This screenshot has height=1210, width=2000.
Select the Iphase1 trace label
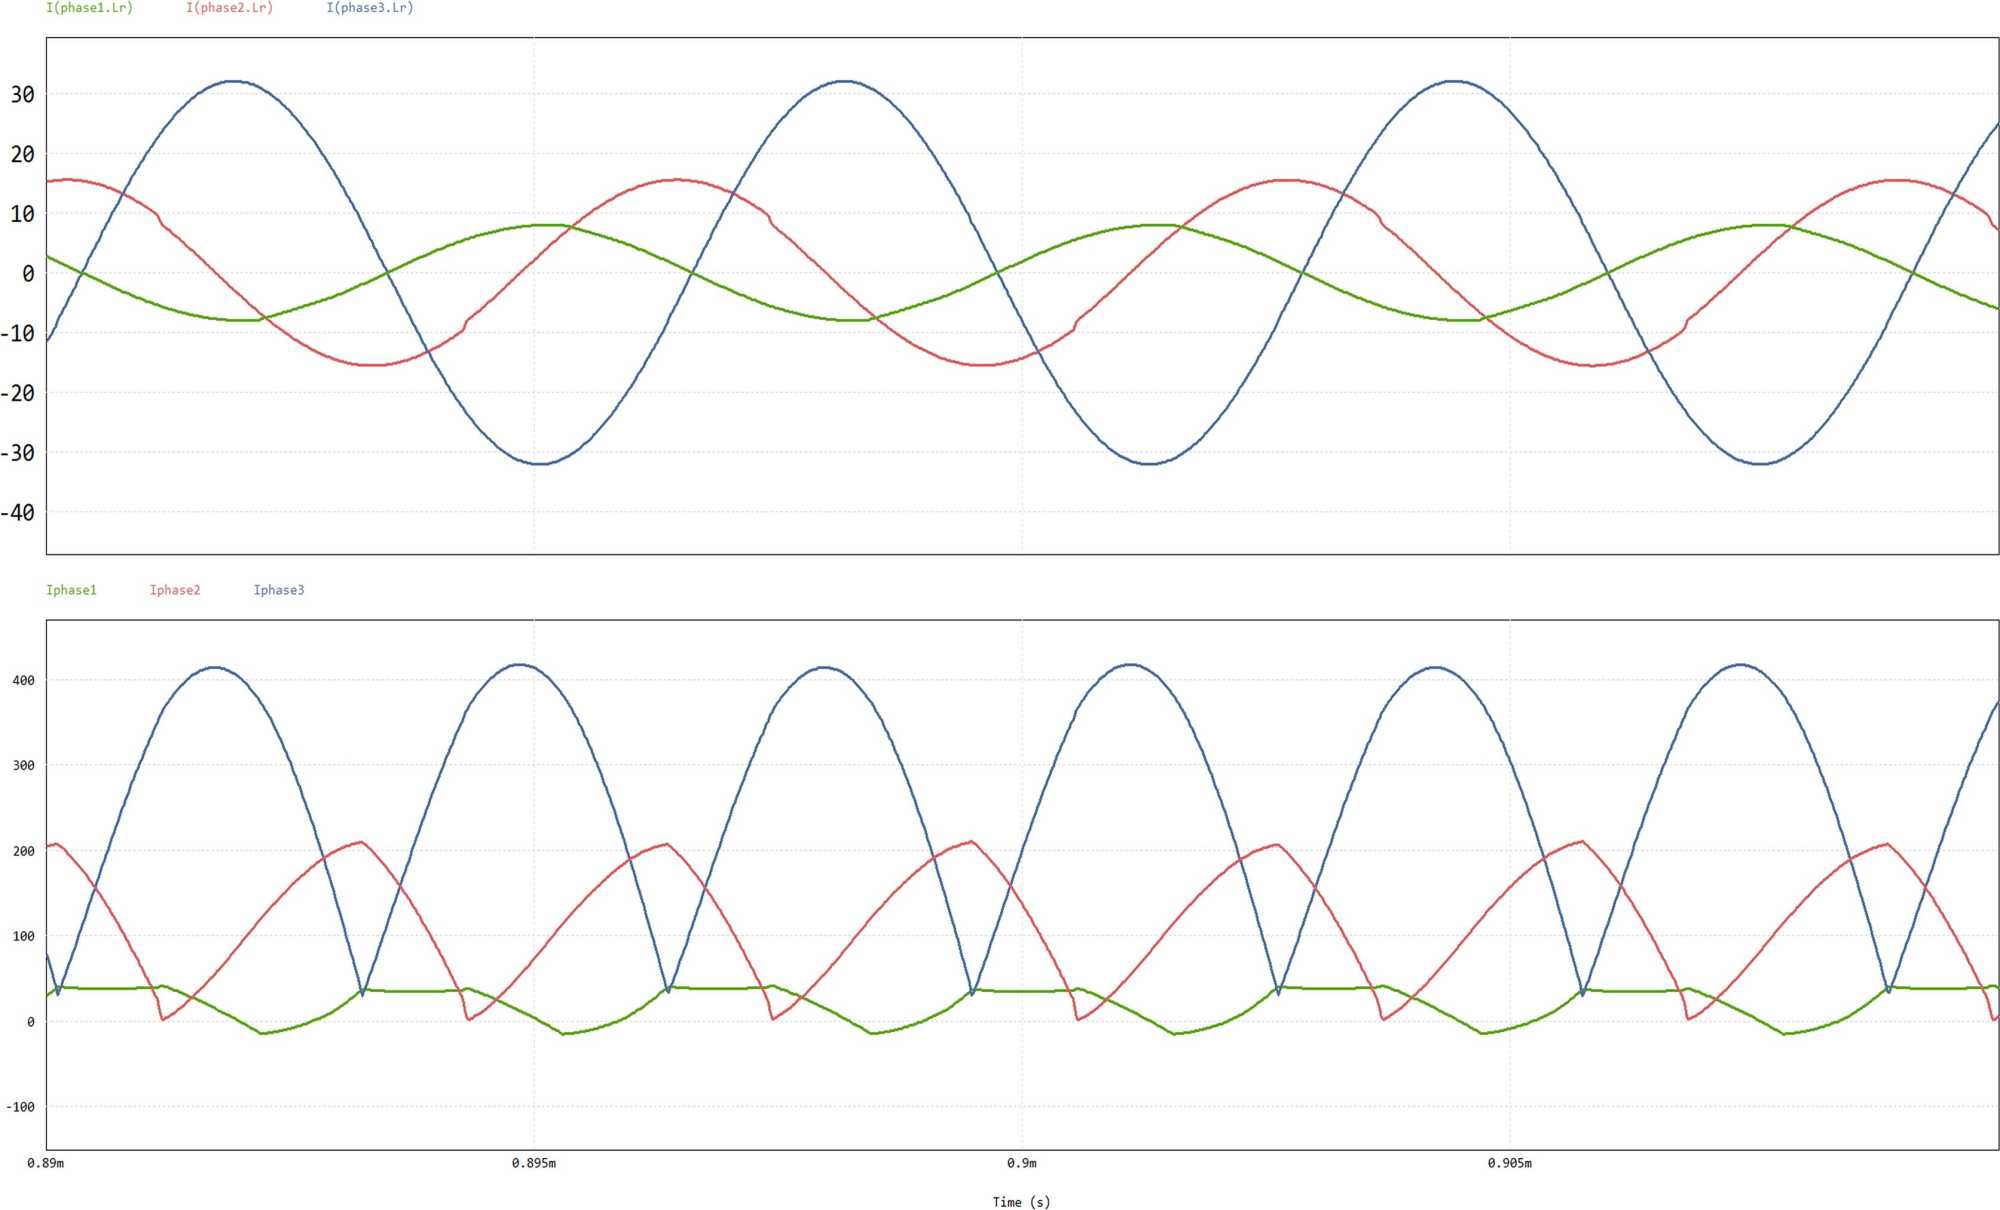(71, 590)
